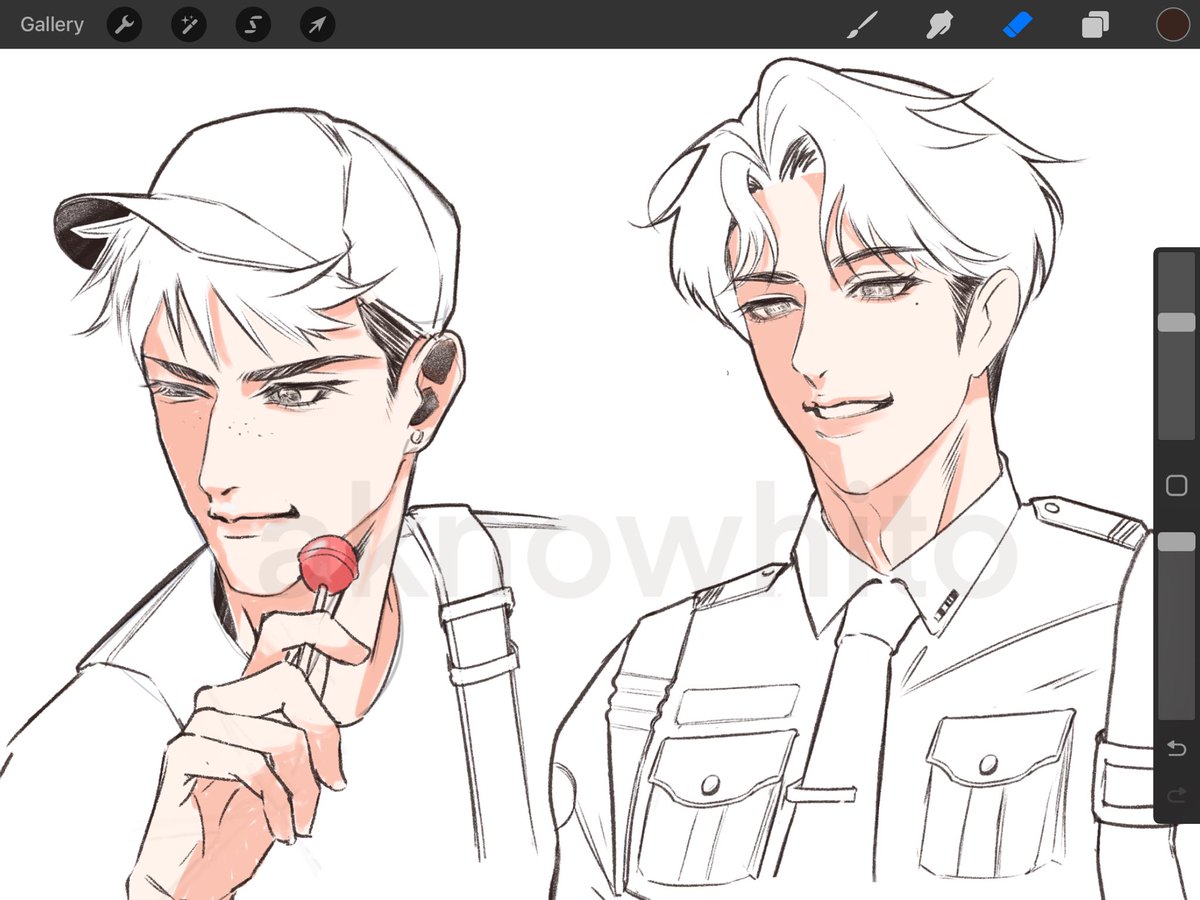Open the Adjustments magic wand menu
1200x900 pixels.
click(189, 24)
